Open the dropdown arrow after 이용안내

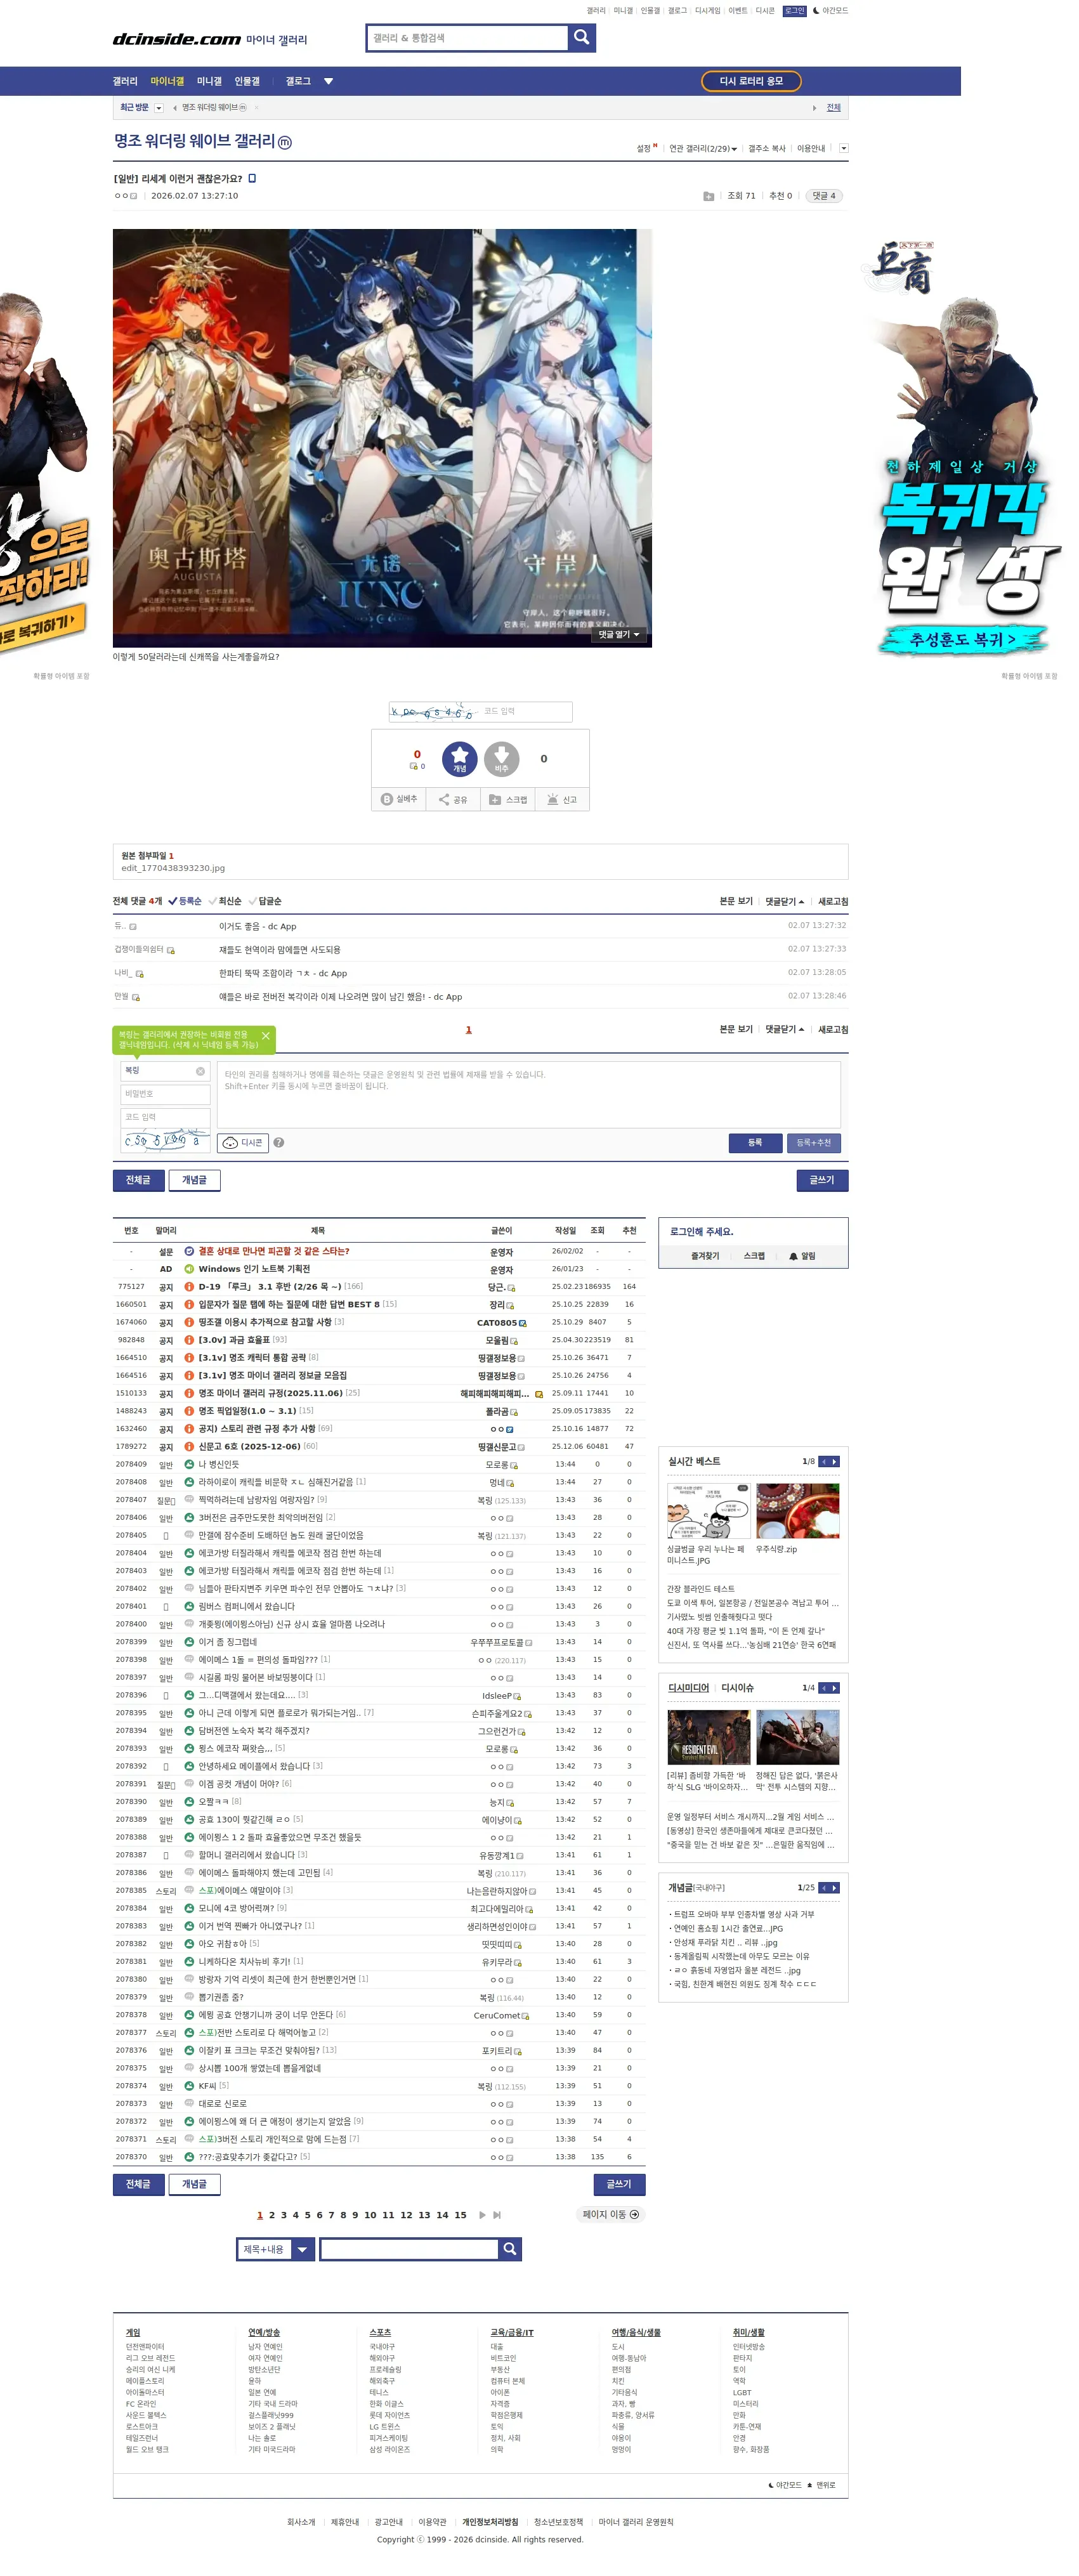coord(844,149)
